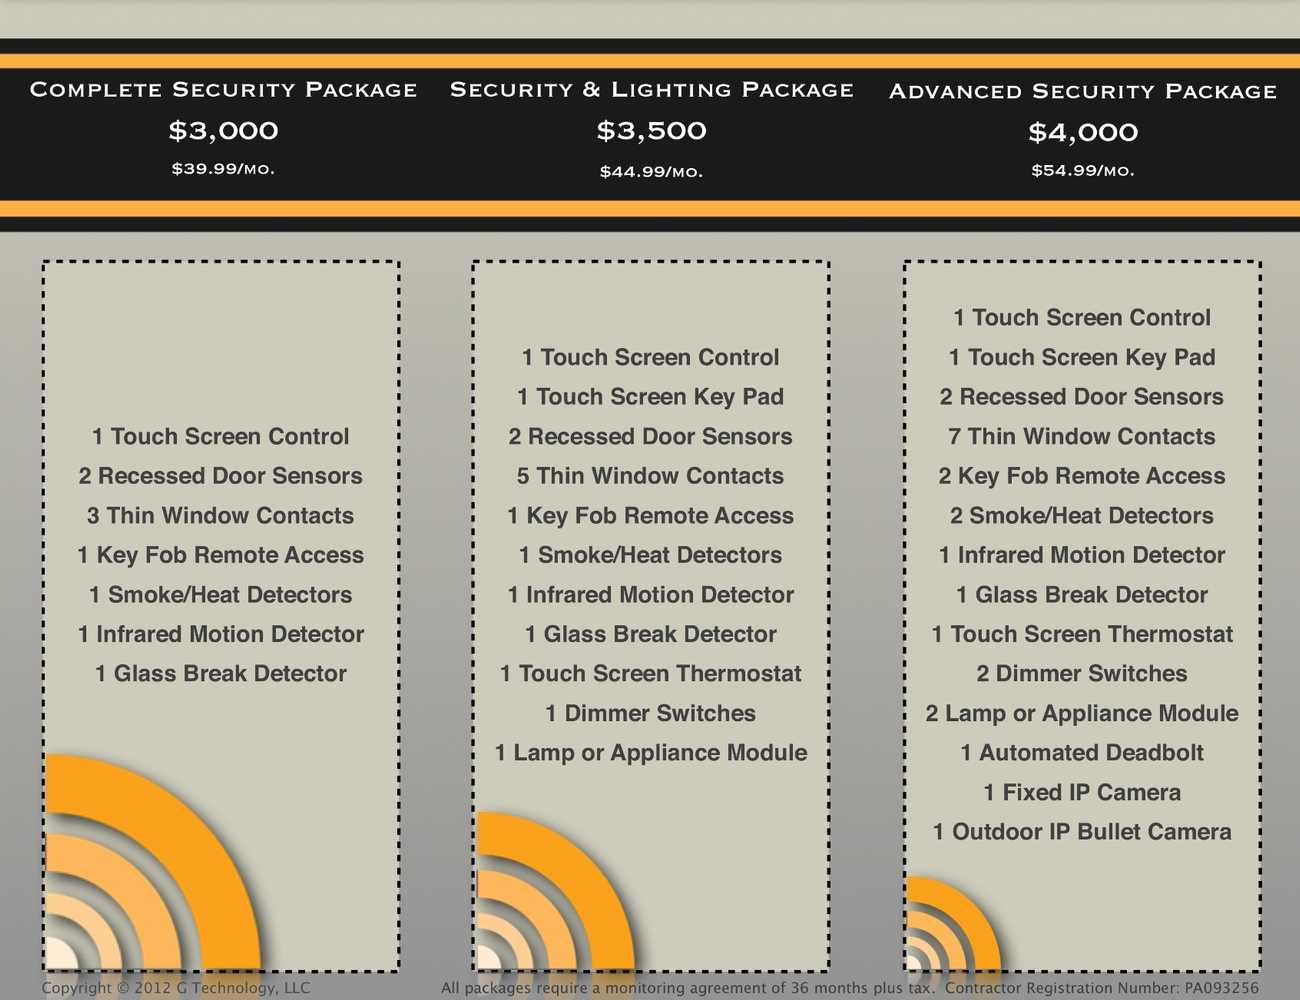Click '2 Recessed Door Sensors' in Advanced Security list
This screenshot has height=1000, width=1300.
point(1082,397)
